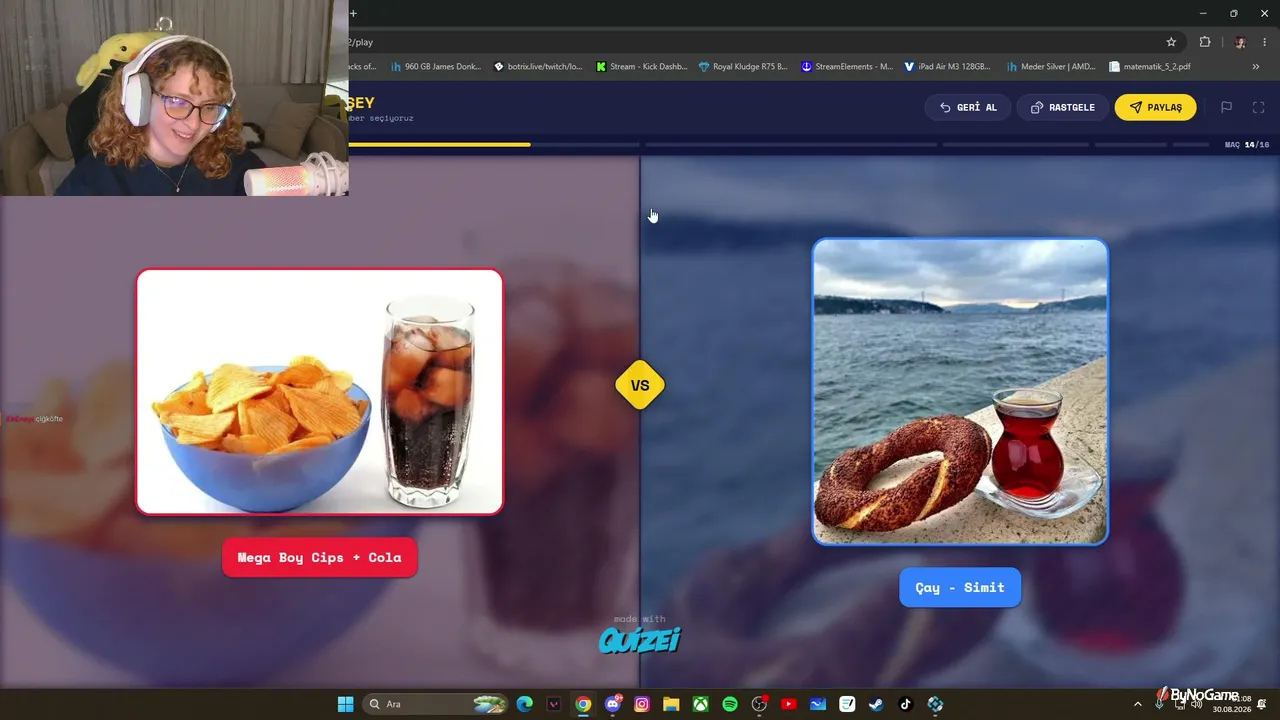
Task: Open Stream - Kick Dashboard bookmark
Action: point(641,67)
